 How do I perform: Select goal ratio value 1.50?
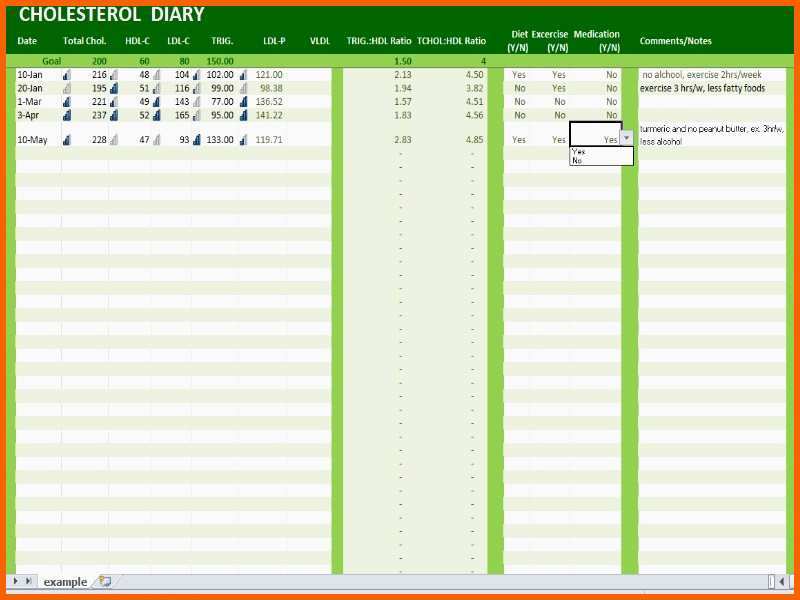tap(403, 61)
